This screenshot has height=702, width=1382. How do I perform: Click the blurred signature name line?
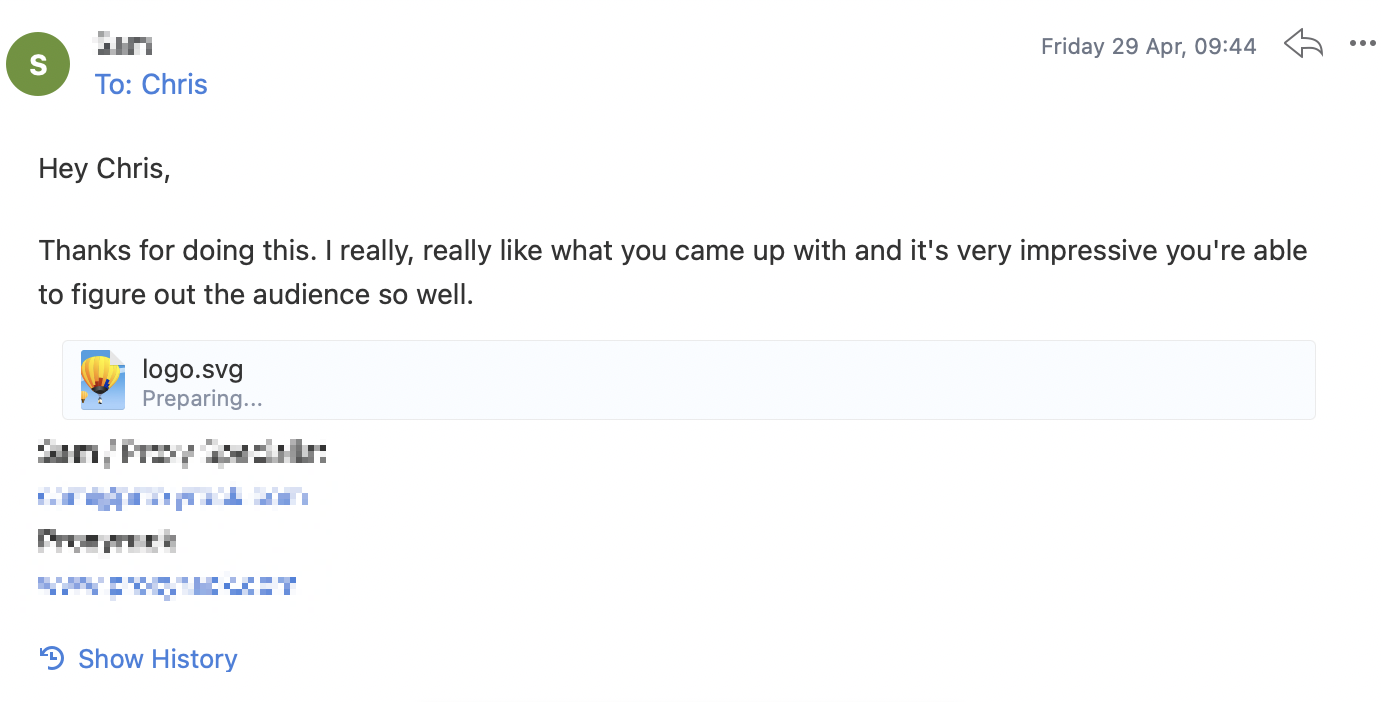click(x=183, y=454)
